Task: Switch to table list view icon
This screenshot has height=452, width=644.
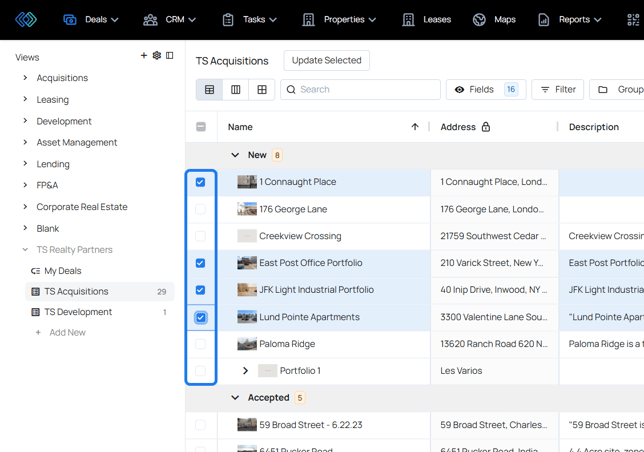Action: (210, 90)
